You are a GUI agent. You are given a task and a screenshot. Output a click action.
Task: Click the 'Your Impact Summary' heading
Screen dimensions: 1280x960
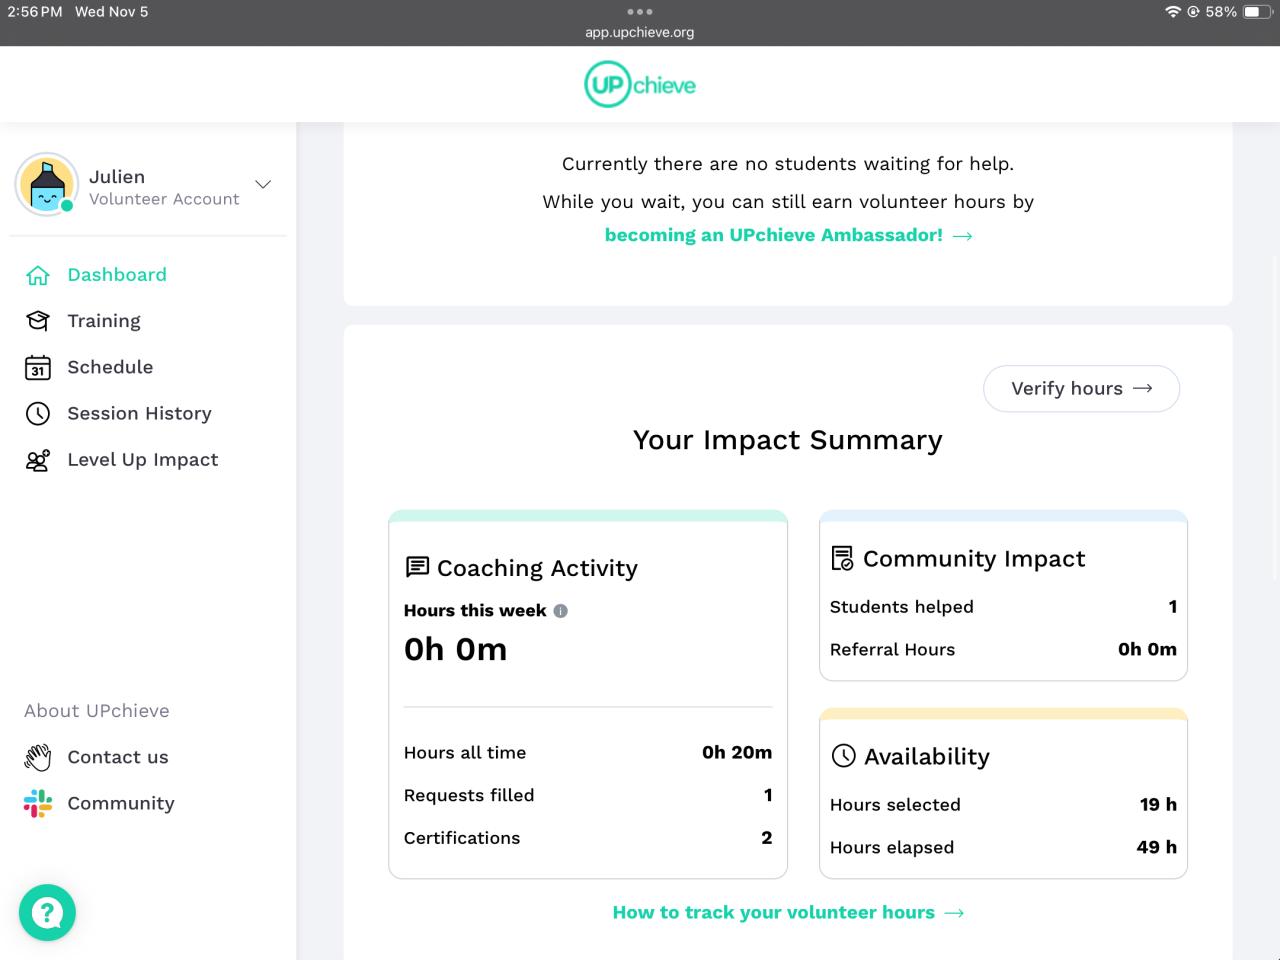pos(788,440)
